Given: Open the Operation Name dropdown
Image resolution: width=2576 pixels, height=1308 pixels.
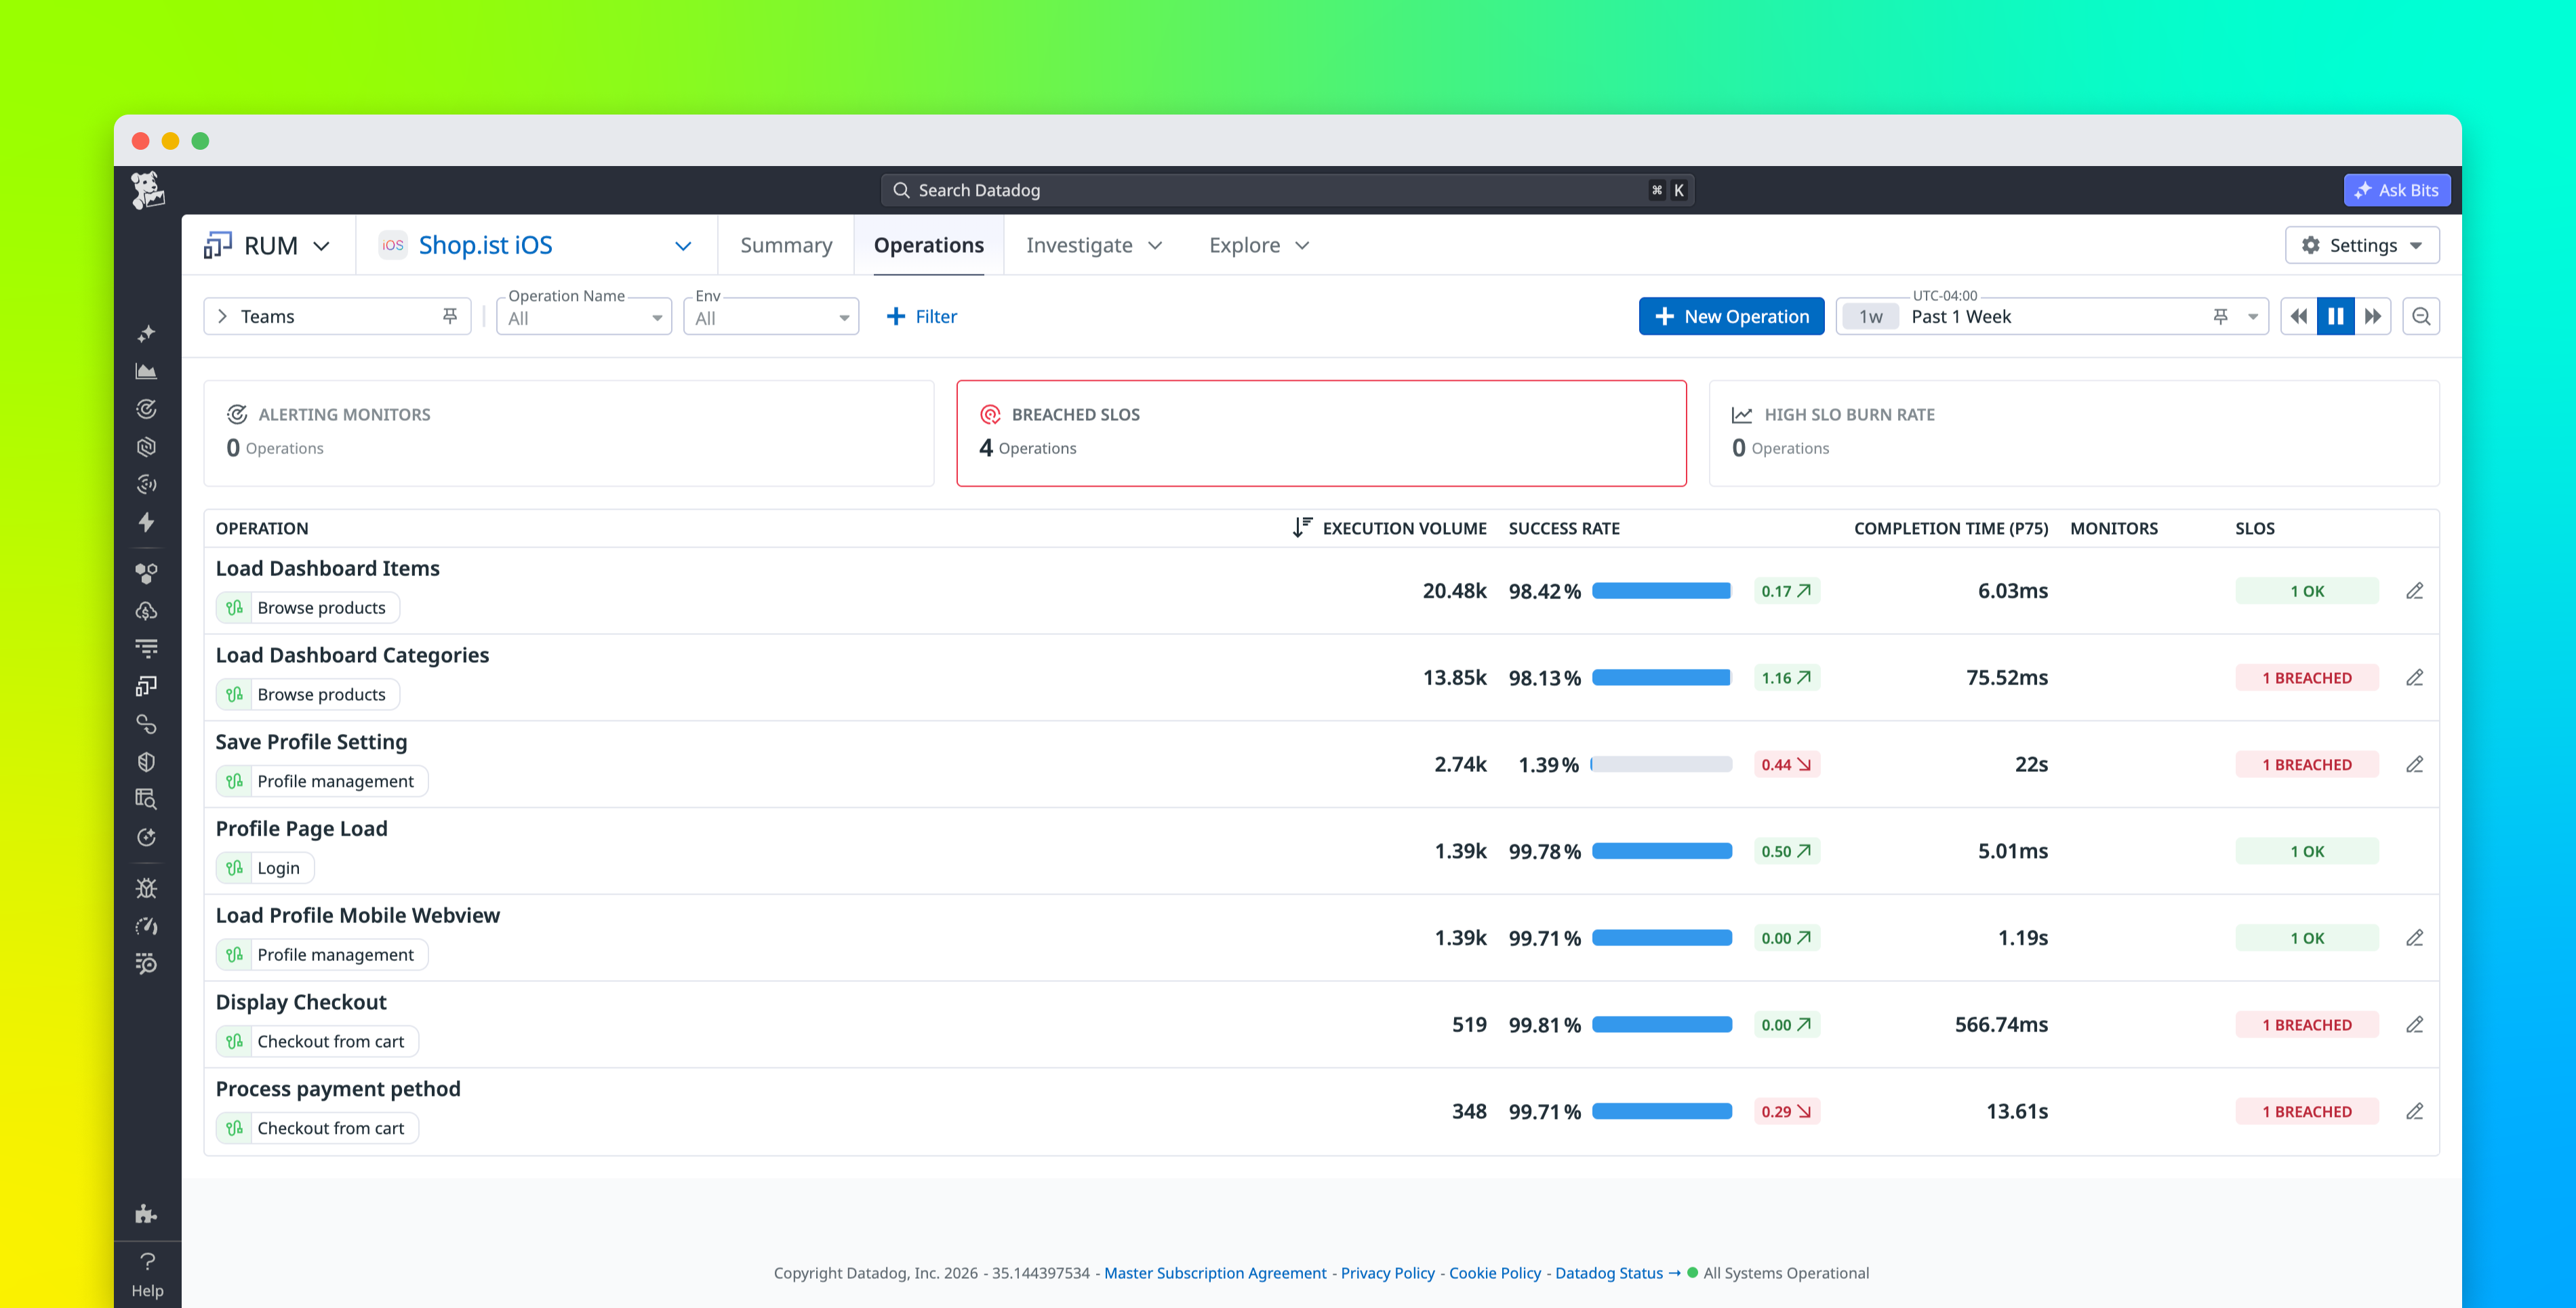Looking at the screenshot, I should pos(584,317).
